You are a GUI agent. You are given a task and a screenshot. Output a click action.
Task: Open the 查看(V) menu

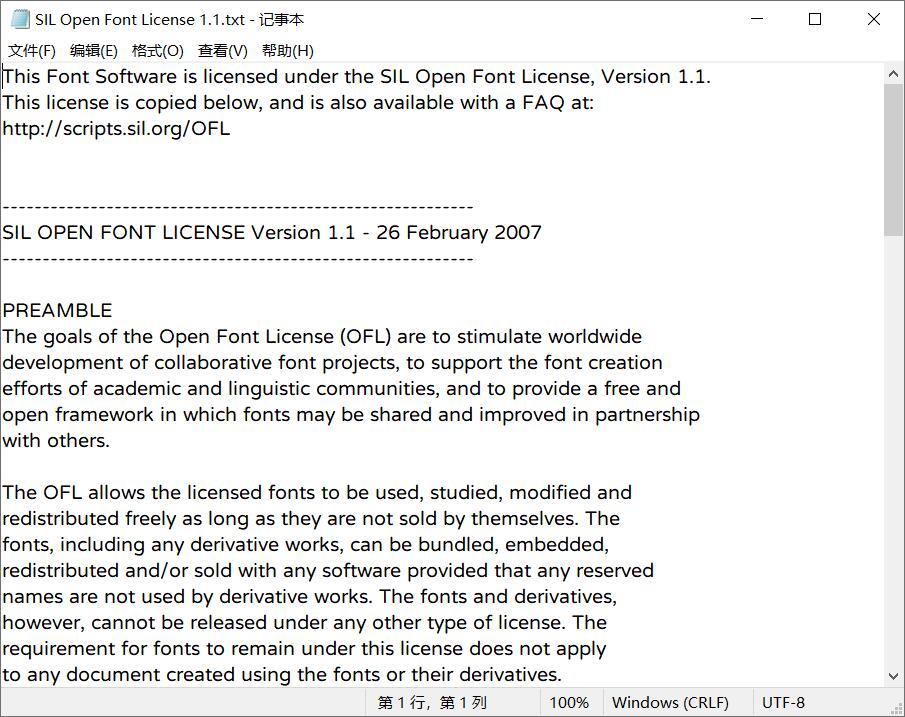pyautogui.click(x=223, y=51)
